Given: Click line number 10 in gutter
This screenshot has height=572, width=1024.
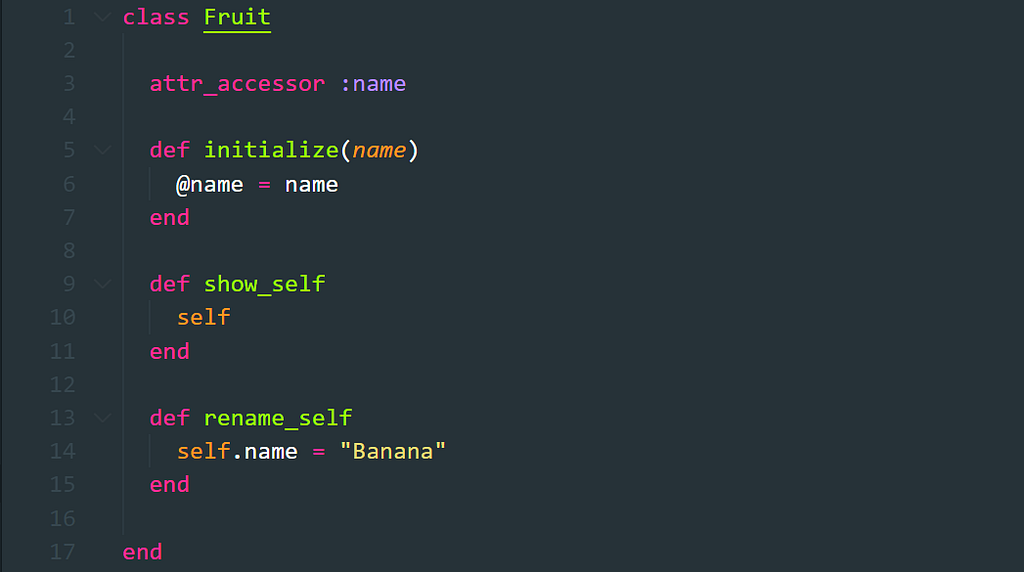Looking at the screenshot, I should pyautogui.click(x=63, y=317).
